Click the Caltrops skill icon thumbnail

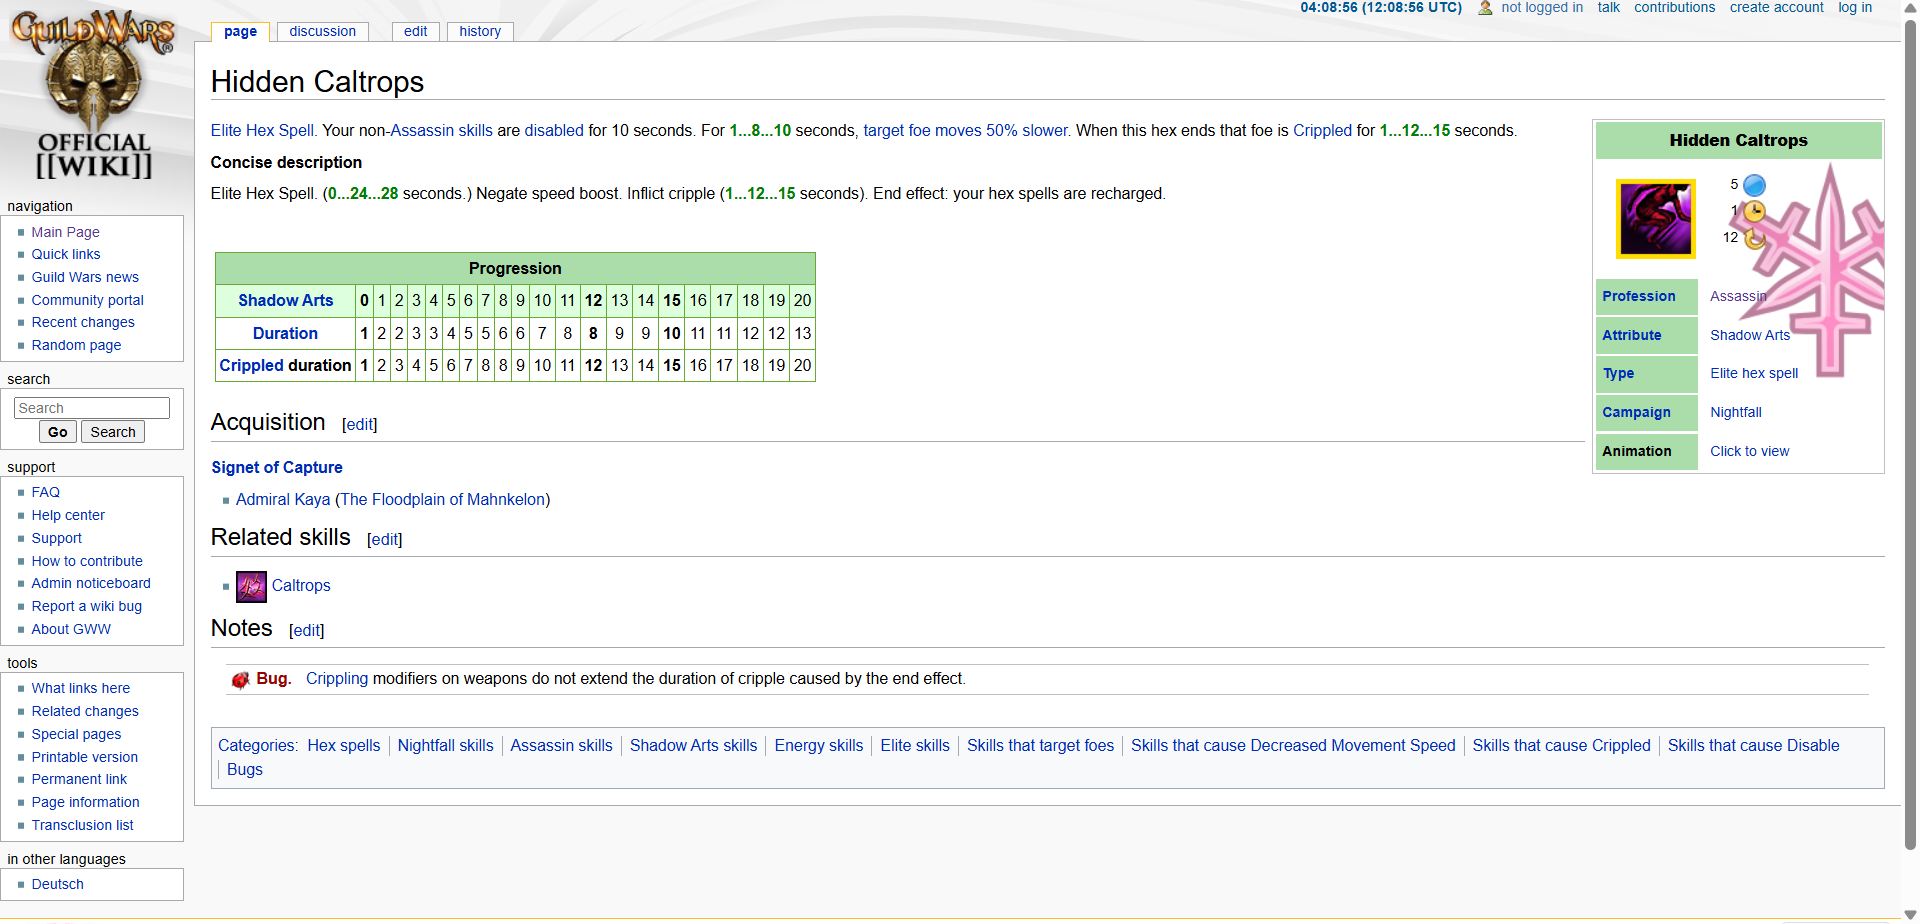[x=251, y=587]
